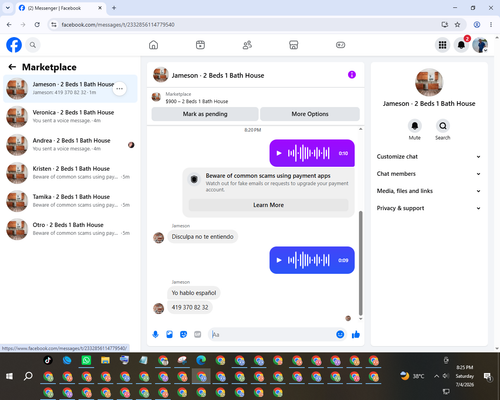Open the Facebook logo home link
The width and height of the screenshot is (500, 400).
pyautogui.click(x=14, y=45)
